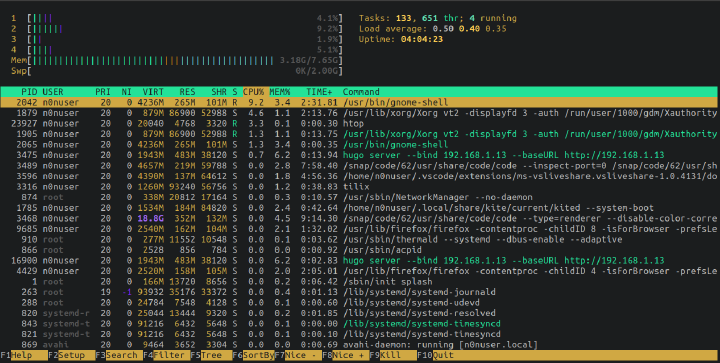Sort by the PRI column header
The height and width of the screenshot is (363, 720).
[x=103, y=92]
